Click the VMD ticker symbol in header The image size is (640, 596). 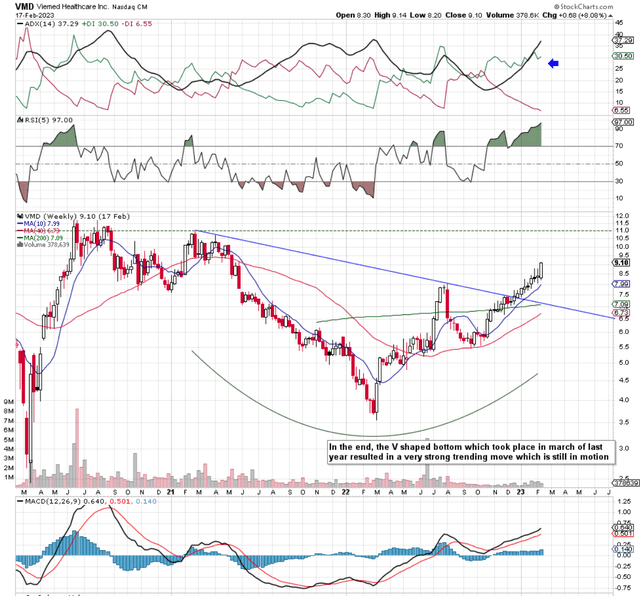[24, 7]
